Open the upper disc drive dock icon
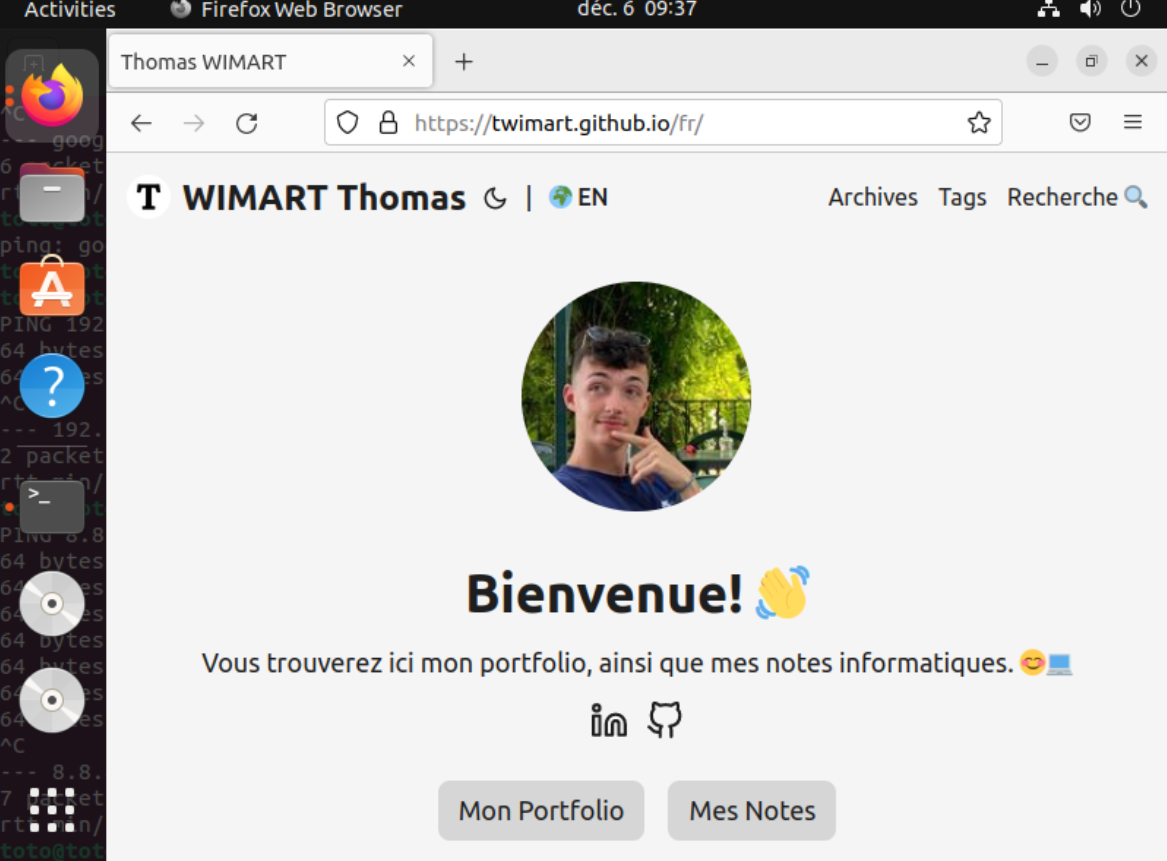The height and width of the screenshot is (861, 1167). [52, 604]
